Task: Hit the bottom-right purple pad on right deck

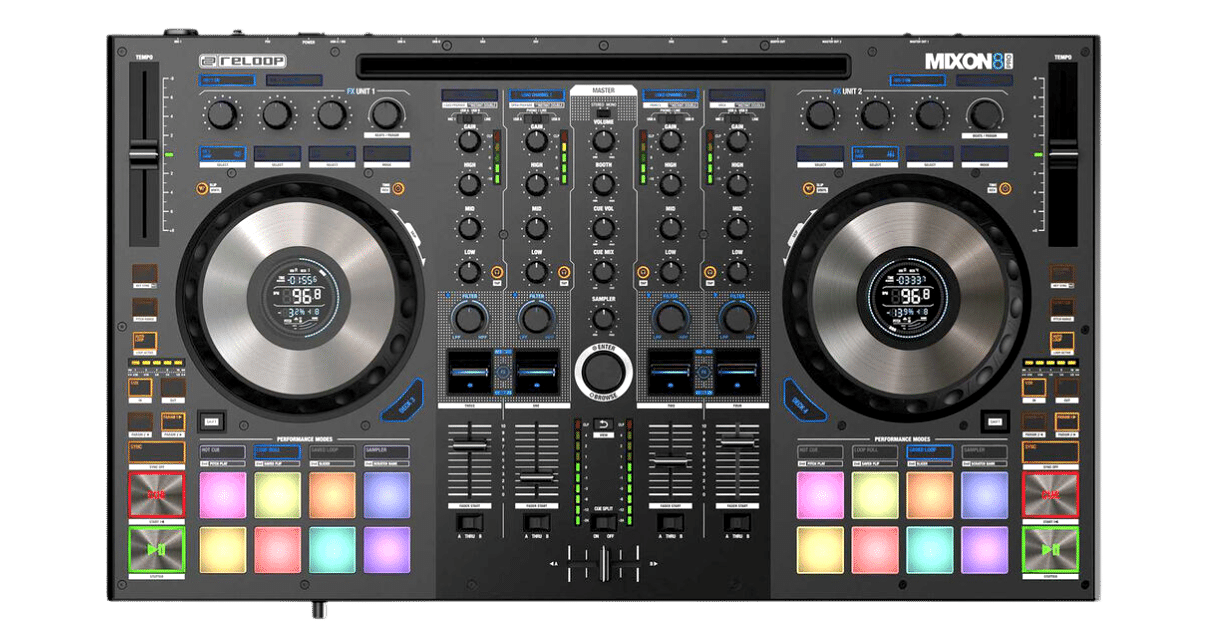Action: pyautogui.click(x=984, y=549)
